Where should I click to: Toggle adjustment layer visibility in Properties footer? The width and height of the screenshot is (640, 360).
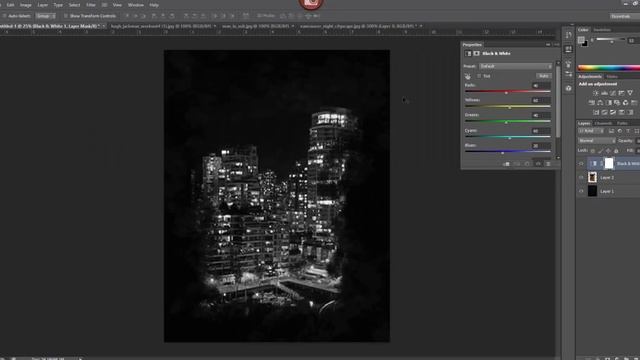coord(538,164)
